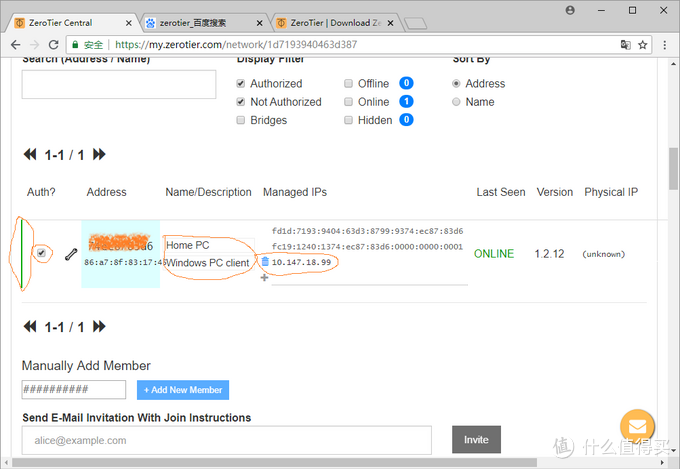
Task: Switch to the ZeroTier Download tab
Action: pos(335,23)
